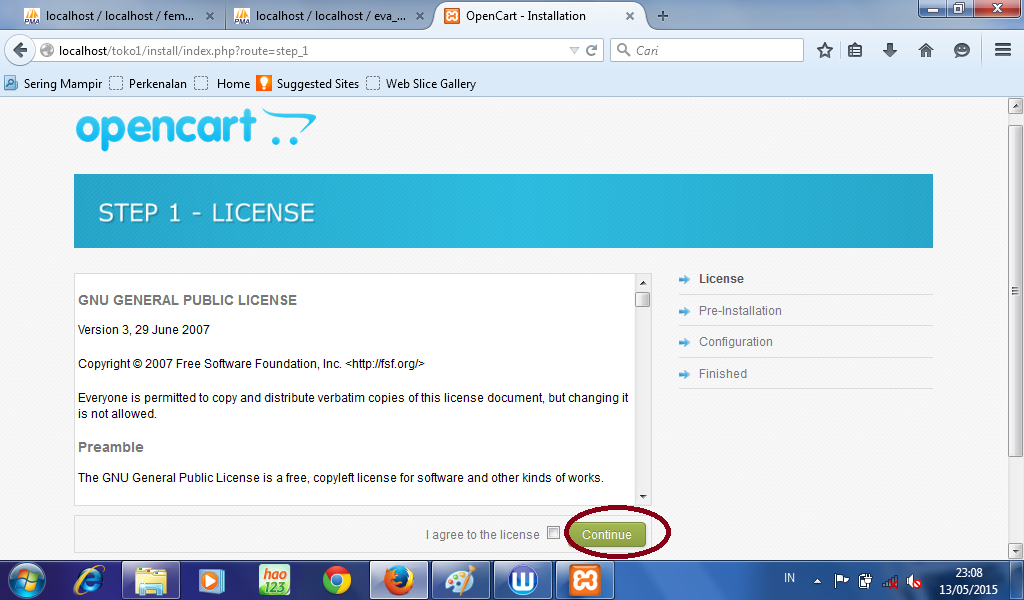Open the muted volume tray icon
This screenshot has height=600, width=1024.
(914, 580)
